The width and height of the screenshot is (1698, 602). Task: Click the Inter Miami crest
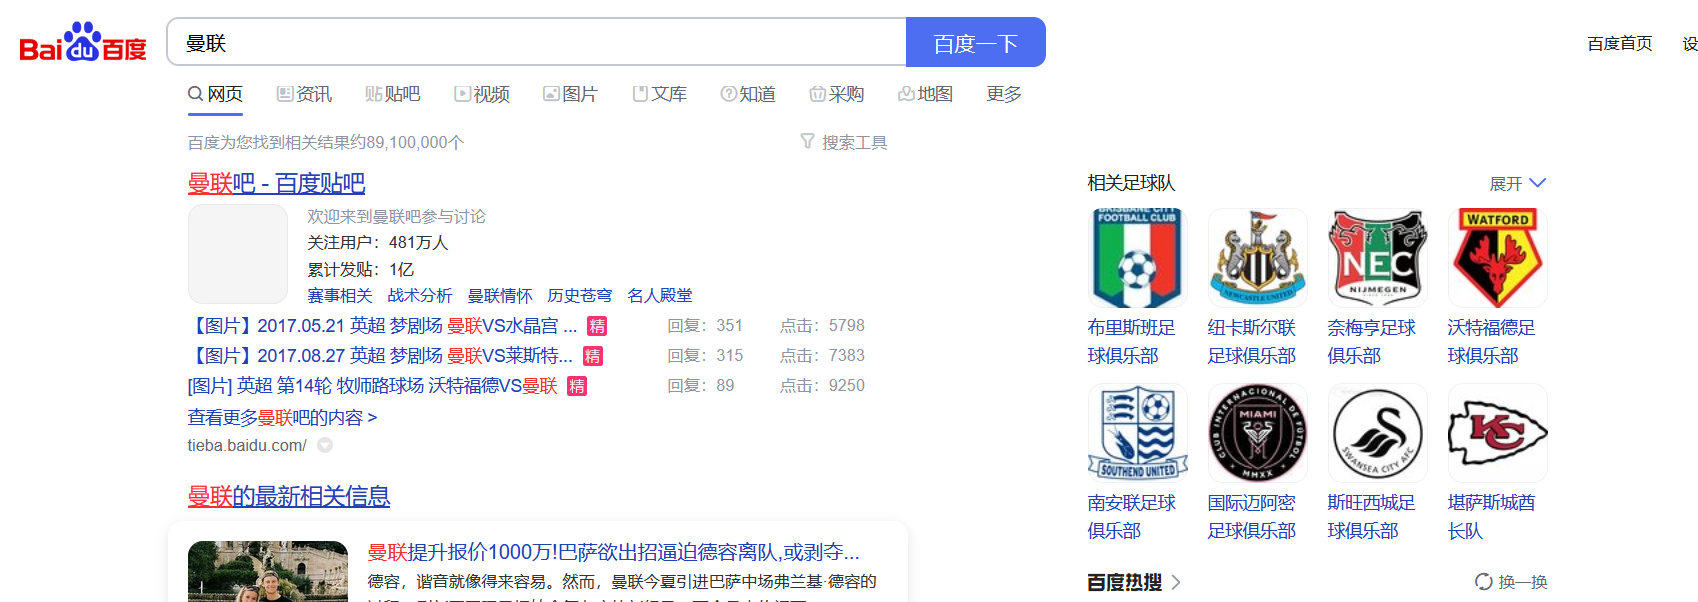click(1258, 433)
